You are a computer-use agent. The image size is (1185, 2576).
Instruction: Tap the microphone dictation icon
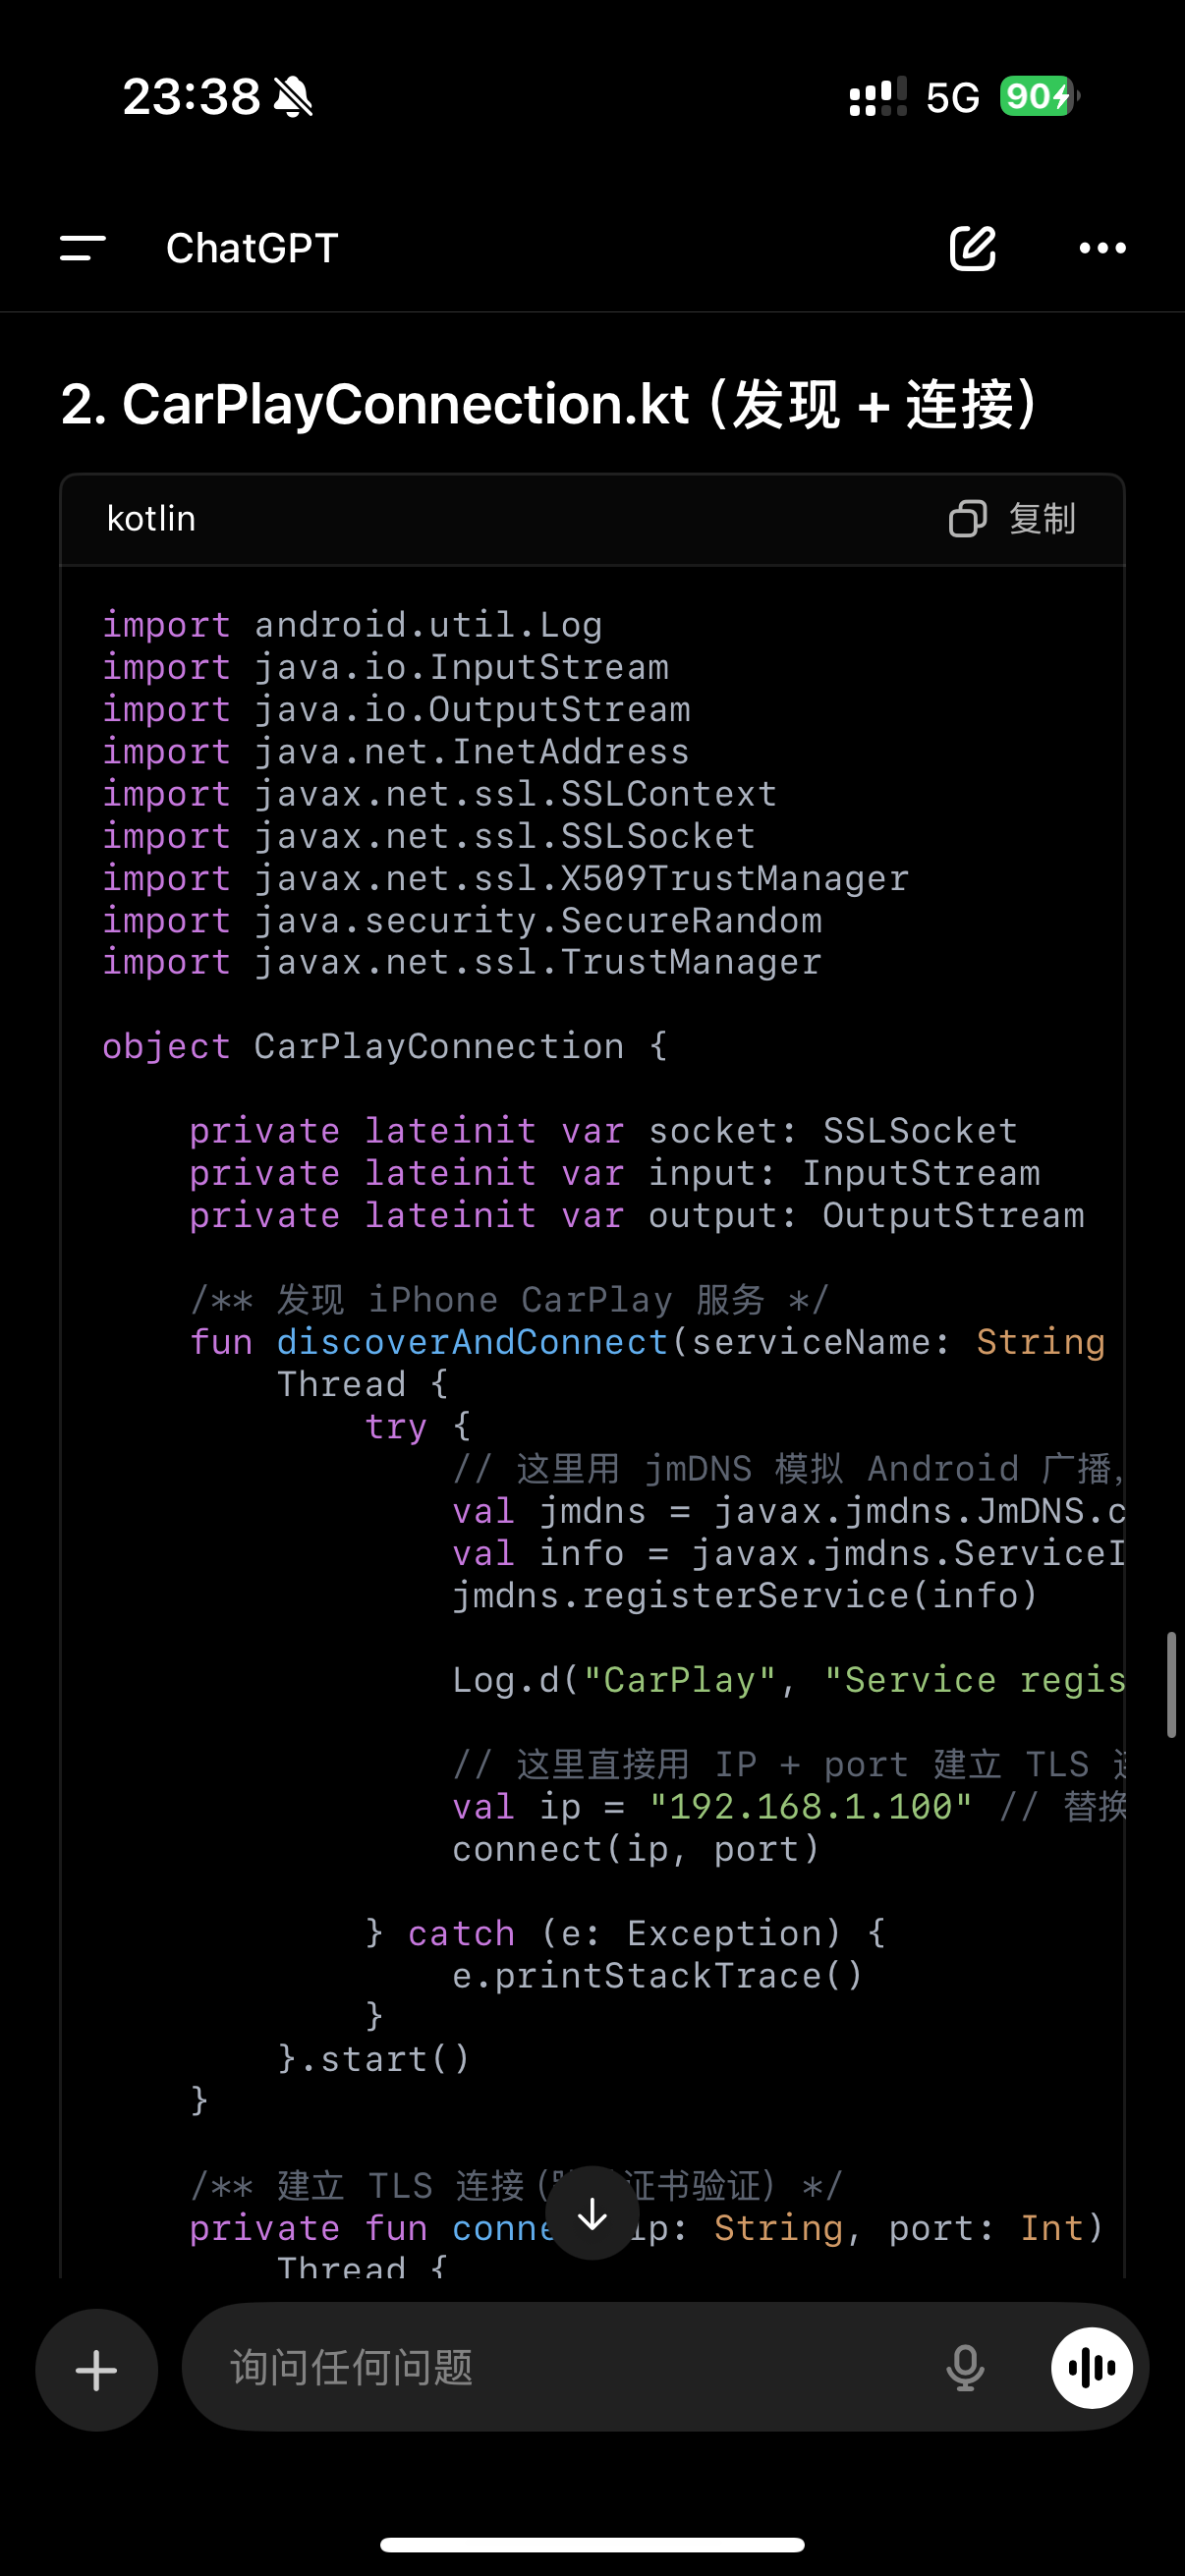point(965,2368)
